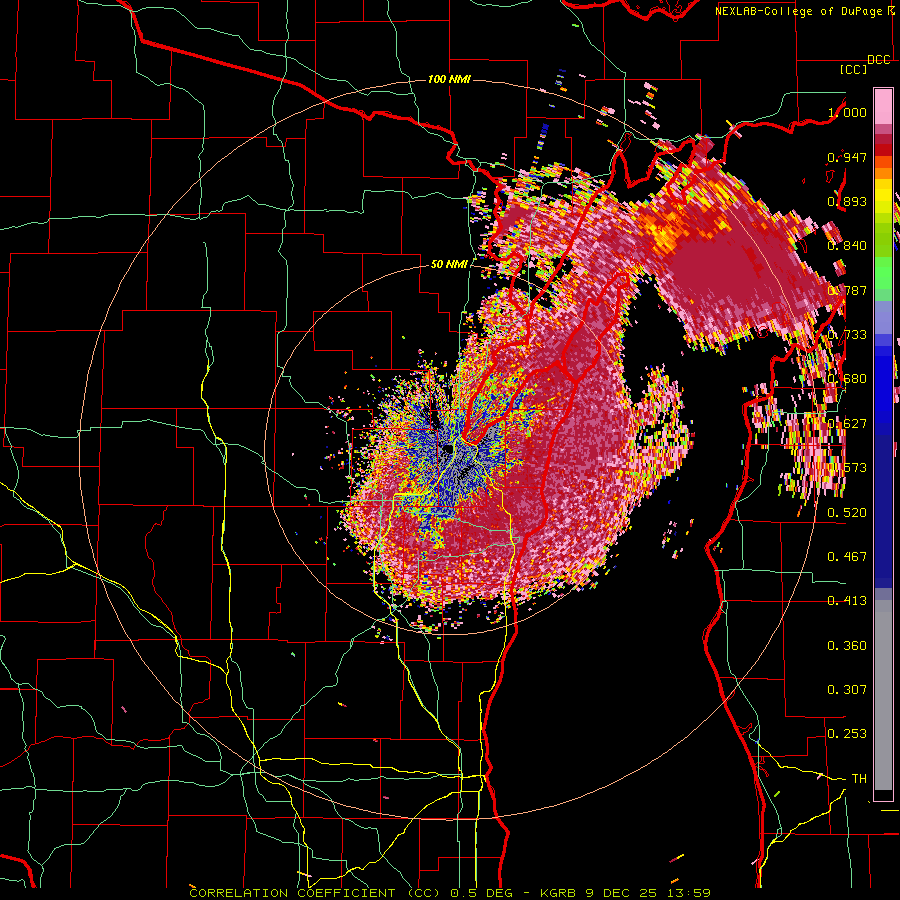The width and height of the screenshot is (900, 900).
Task: Click the NEXLAB-College of DuPage credit text
Action: (x=800, y=11)
